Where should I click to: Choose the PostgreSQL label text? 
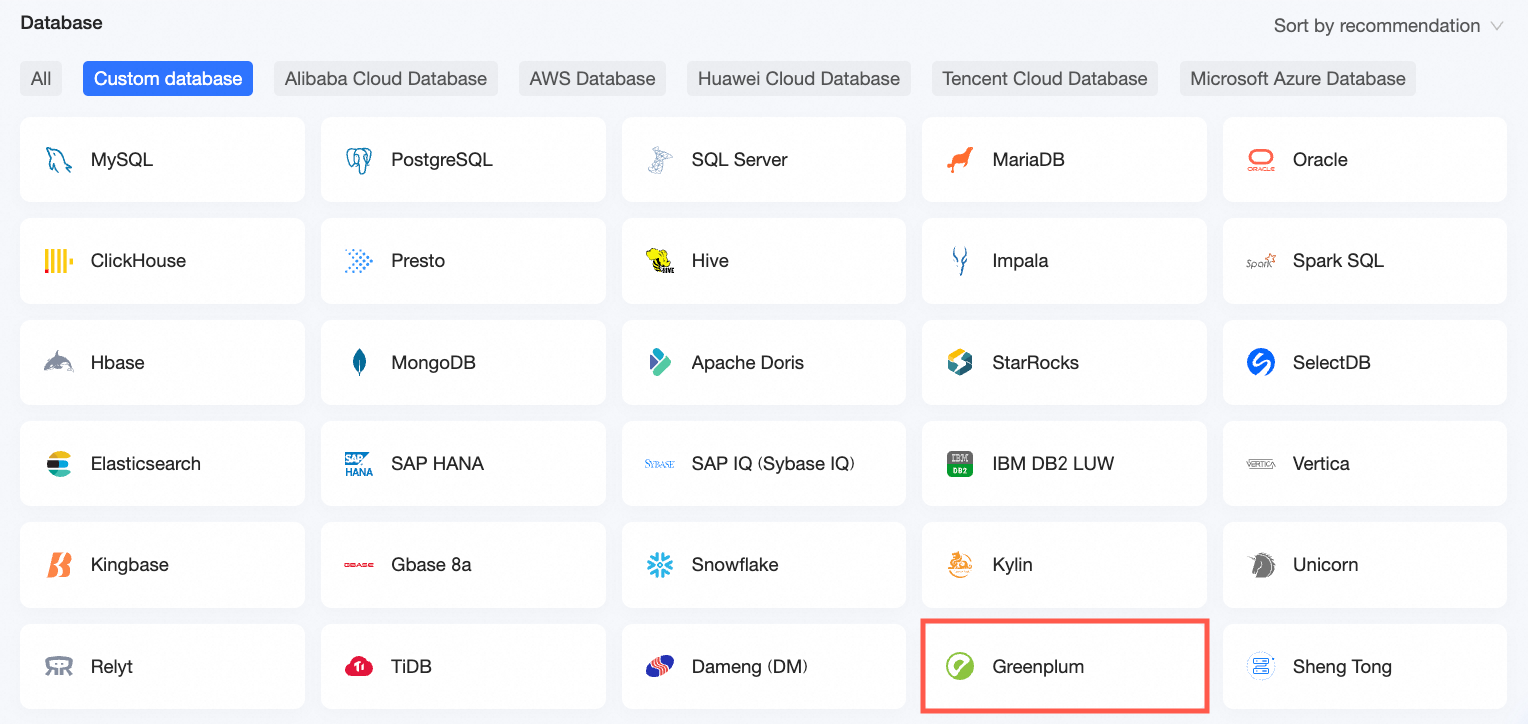tap(442, 160)
